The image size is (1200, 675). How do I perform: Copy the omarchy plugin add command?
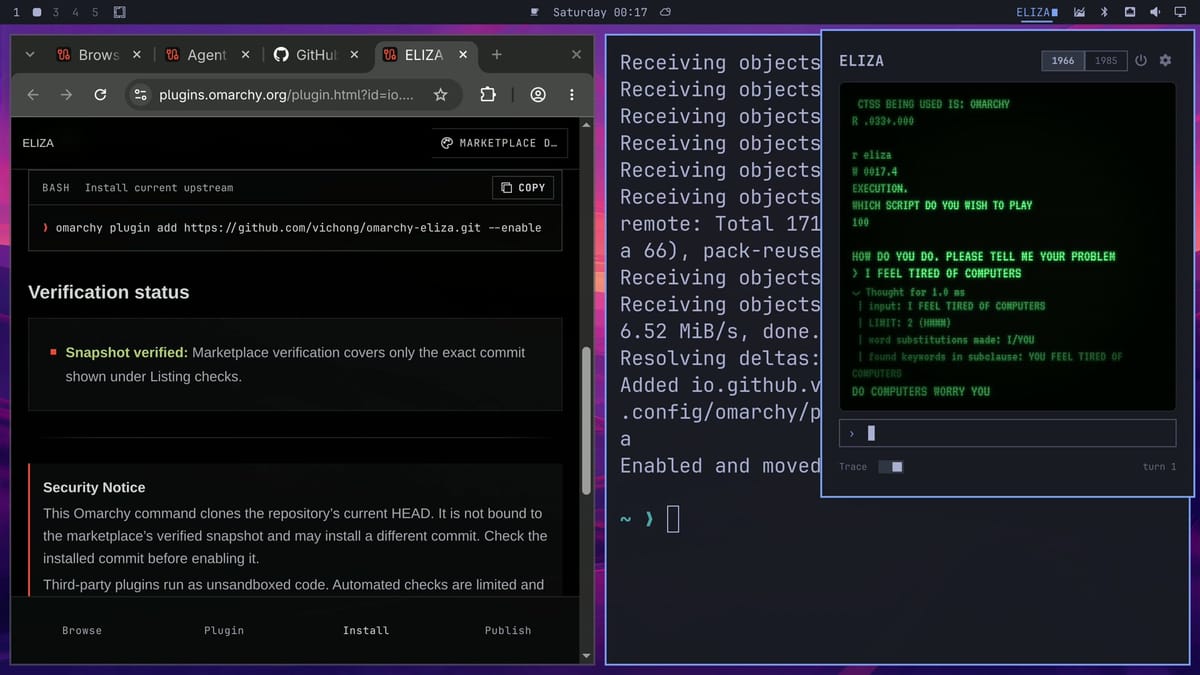[x=523, y=188]
